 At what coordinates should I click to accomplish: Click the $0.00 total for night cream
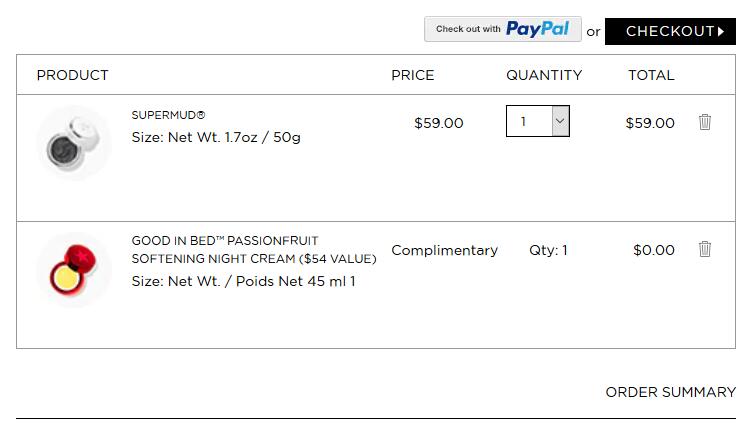coord(654,250)
